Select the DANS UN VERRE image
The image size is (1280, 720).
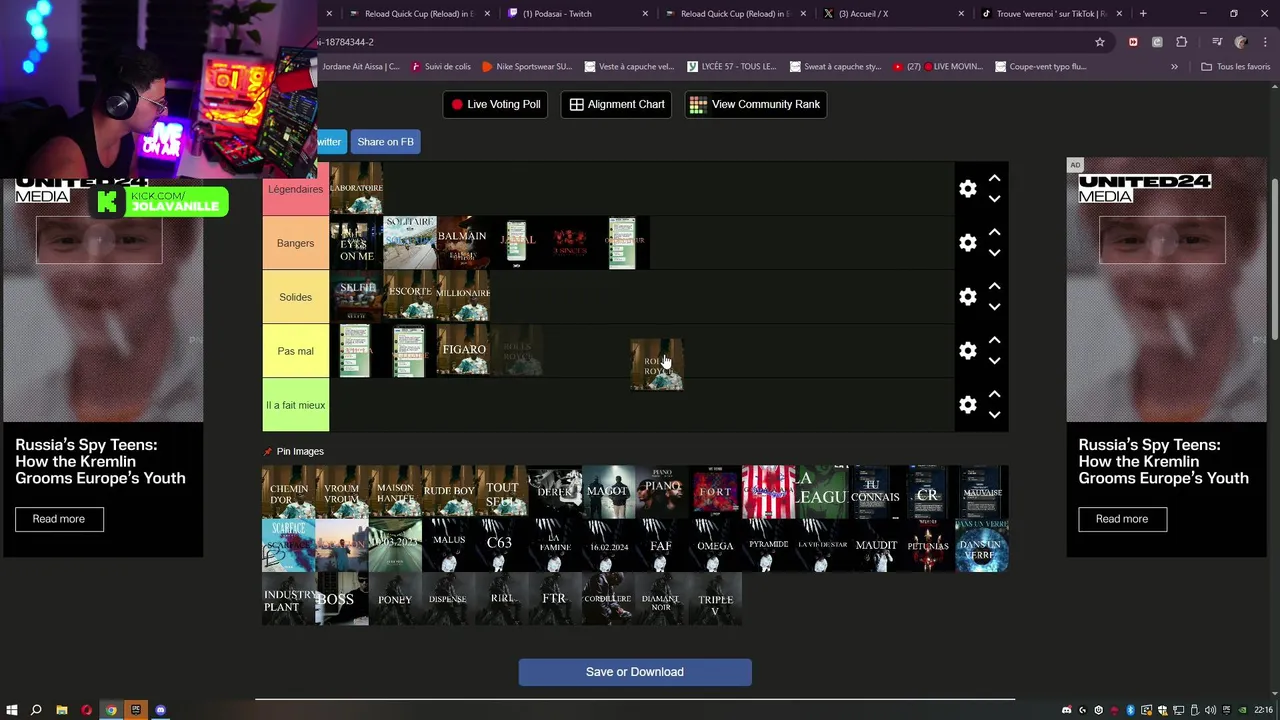[982, 546]
